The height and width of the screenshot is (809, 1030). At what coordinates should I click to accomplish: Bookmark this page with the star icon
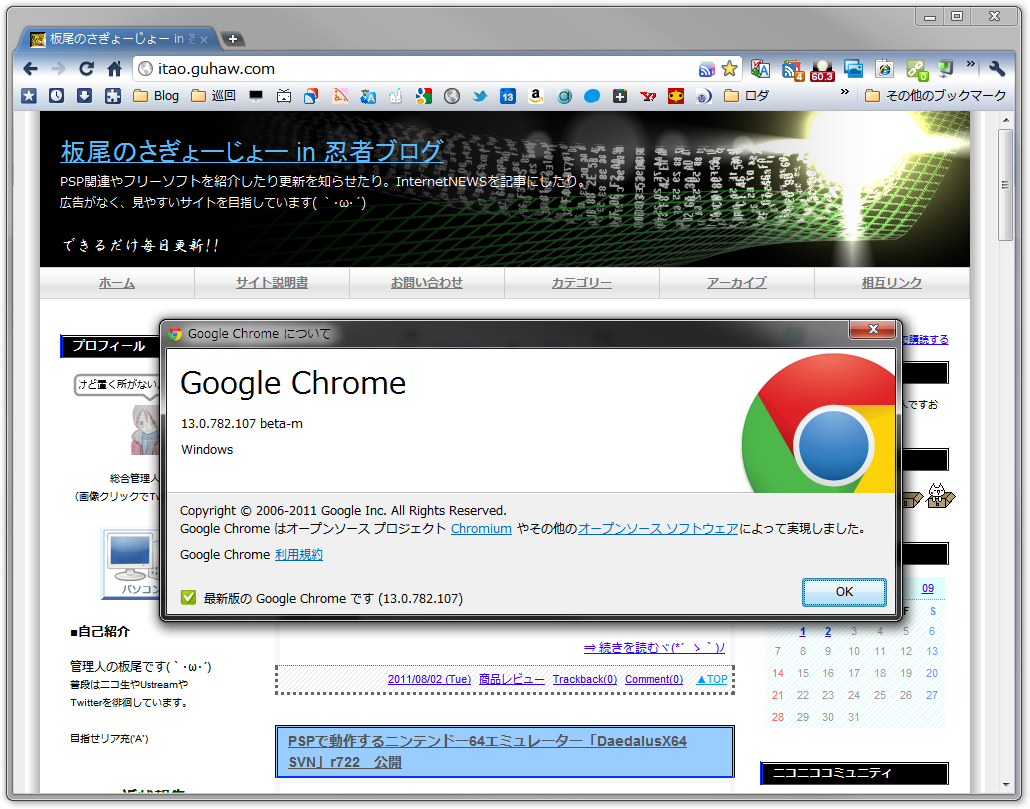729,68
